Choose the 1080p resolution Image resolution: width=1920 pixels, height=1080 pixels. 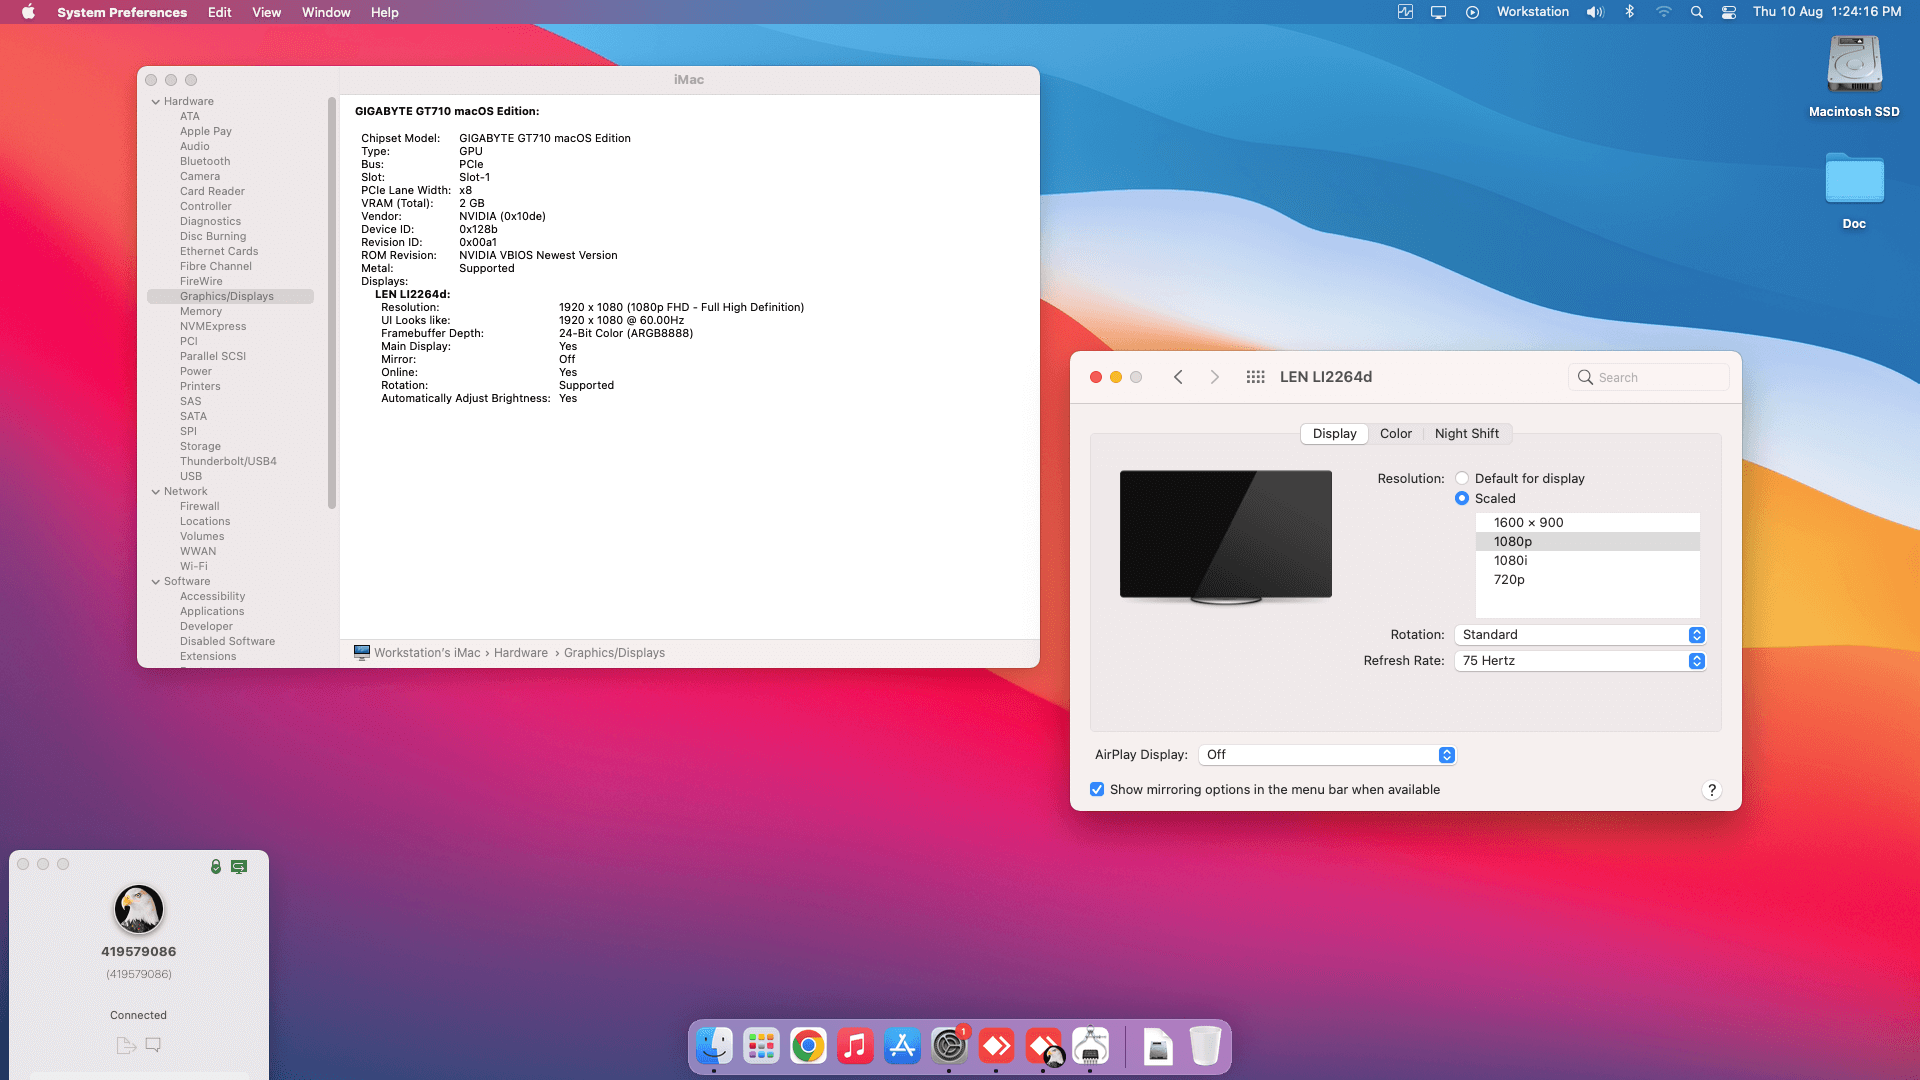tap(1587, 541)
